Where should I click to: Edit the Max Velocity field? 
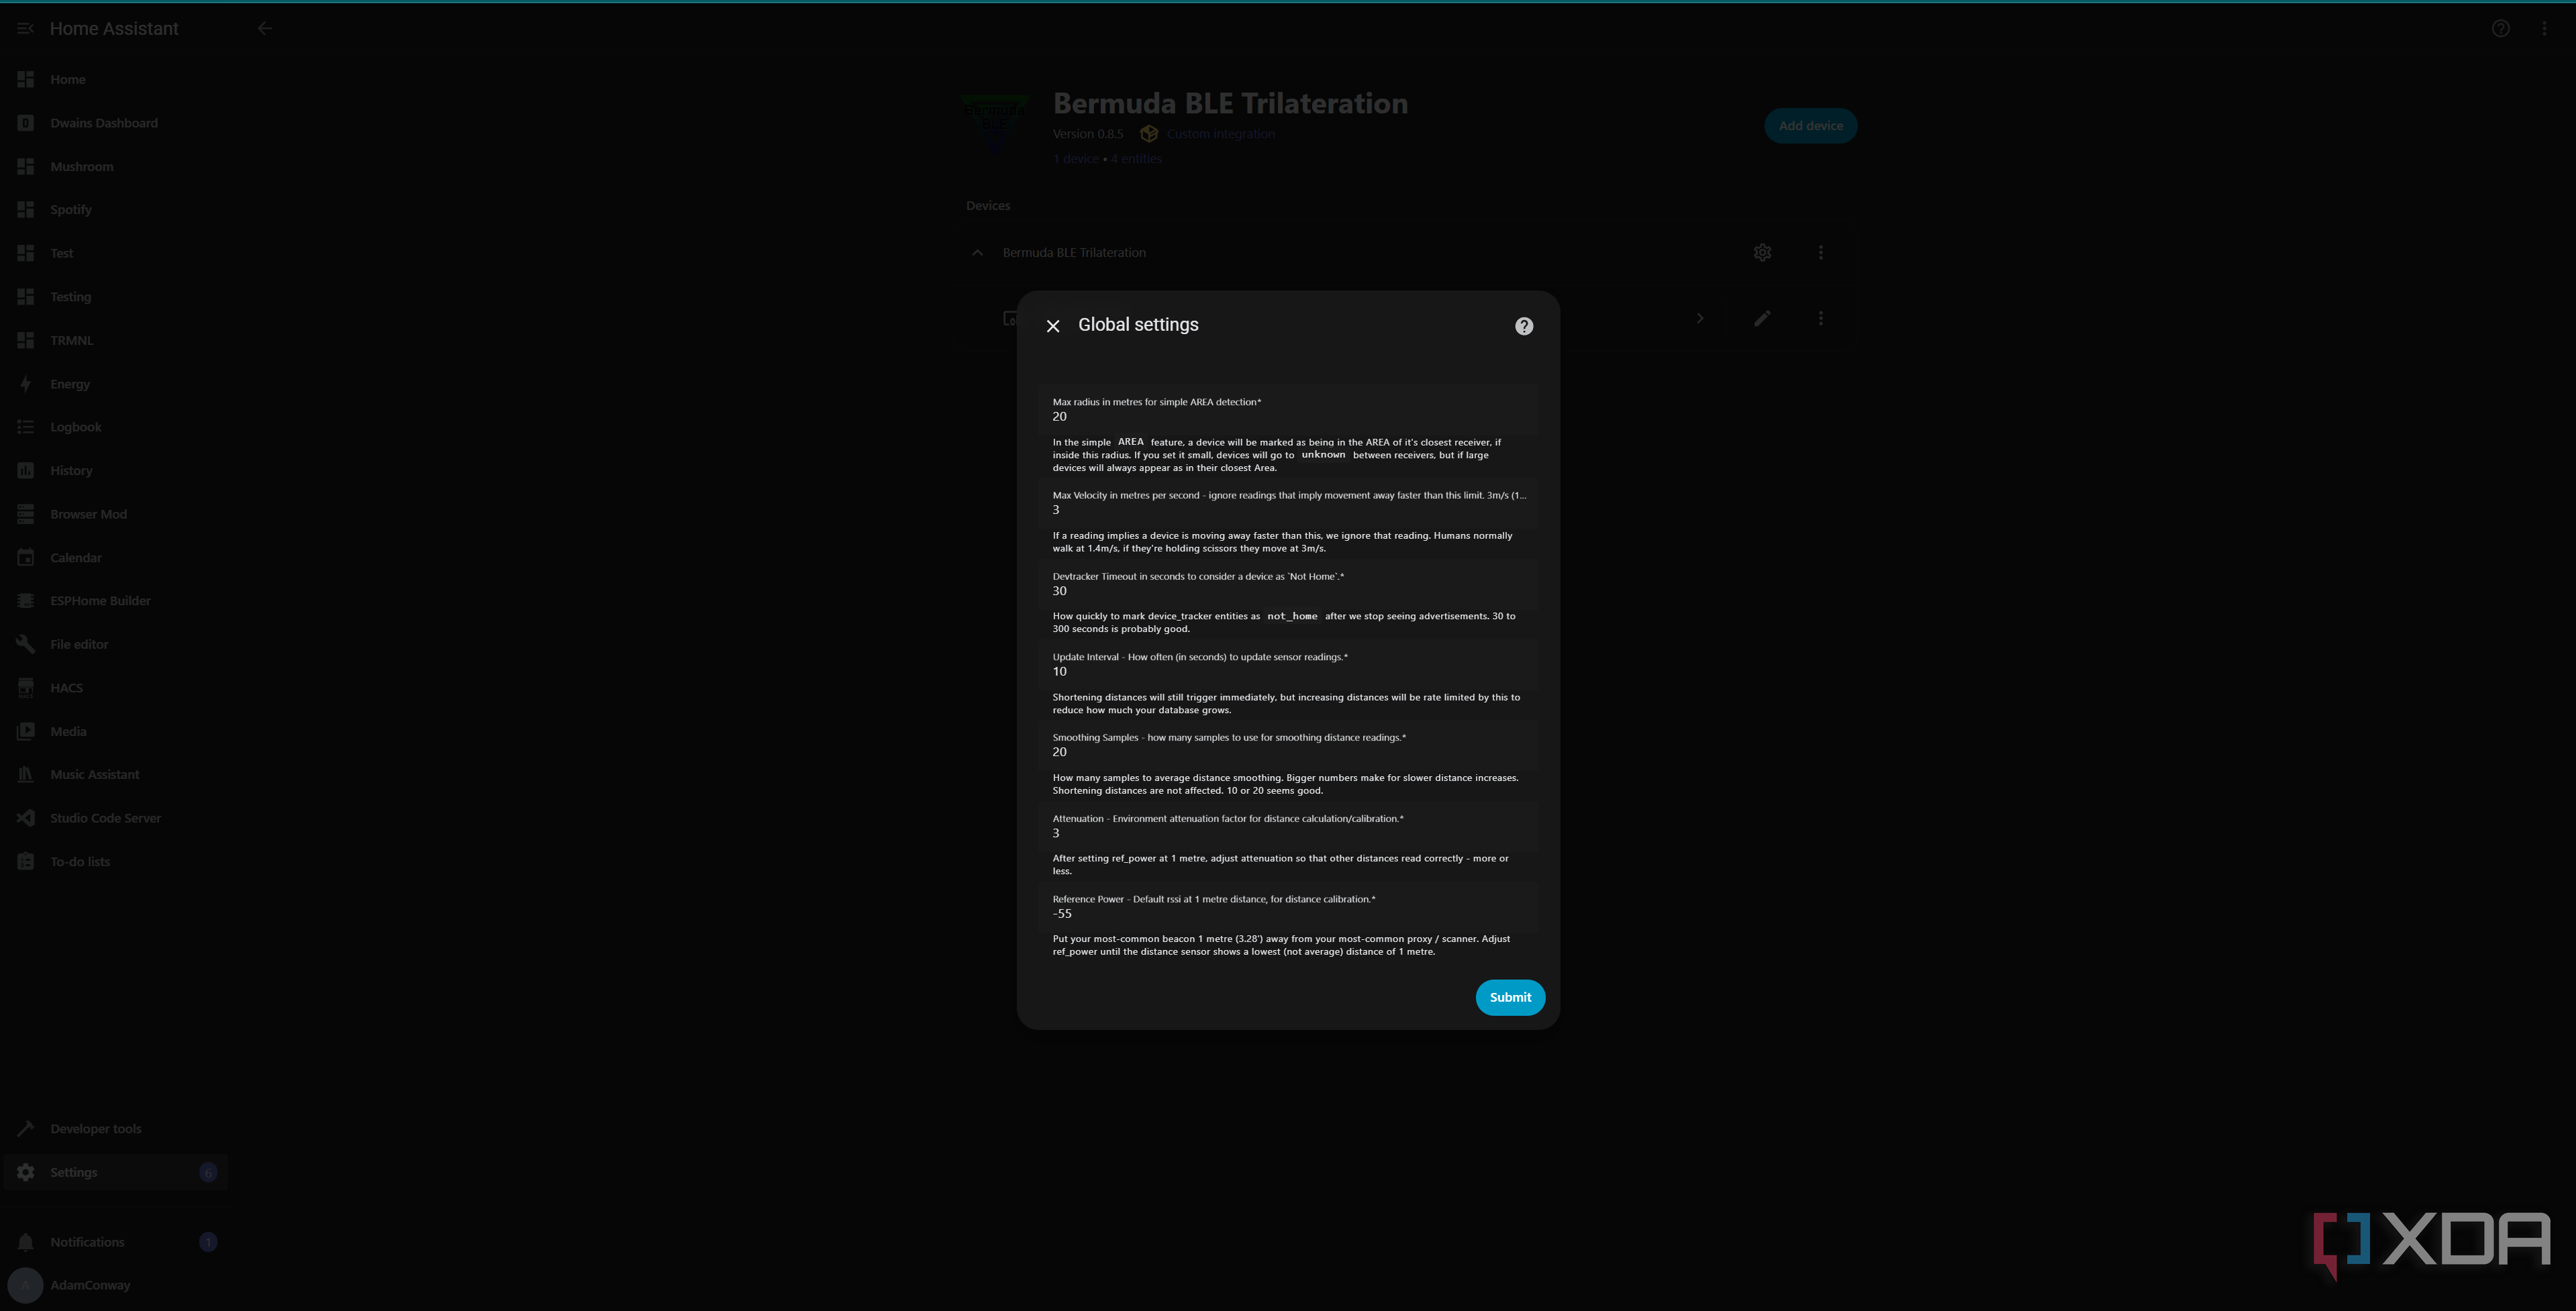(1288, 502)
